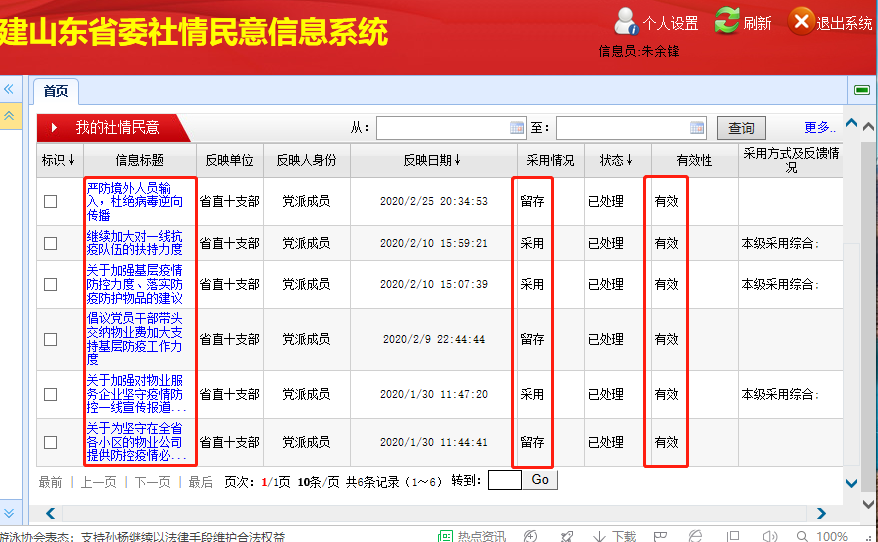The width and height of the screenshot is (878, 542).
Task: Sort by 状态 column header
Action: click(616, 160)
